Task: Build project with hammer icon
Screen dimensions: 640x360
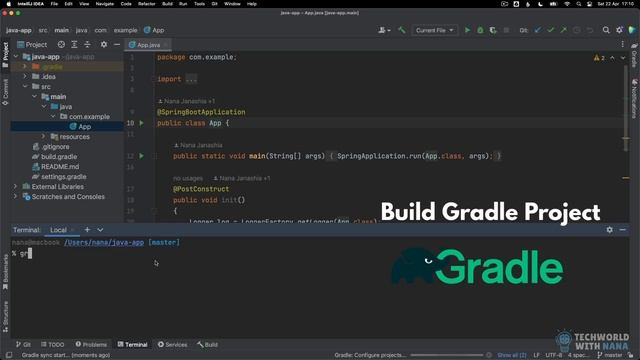Action: 402,30
